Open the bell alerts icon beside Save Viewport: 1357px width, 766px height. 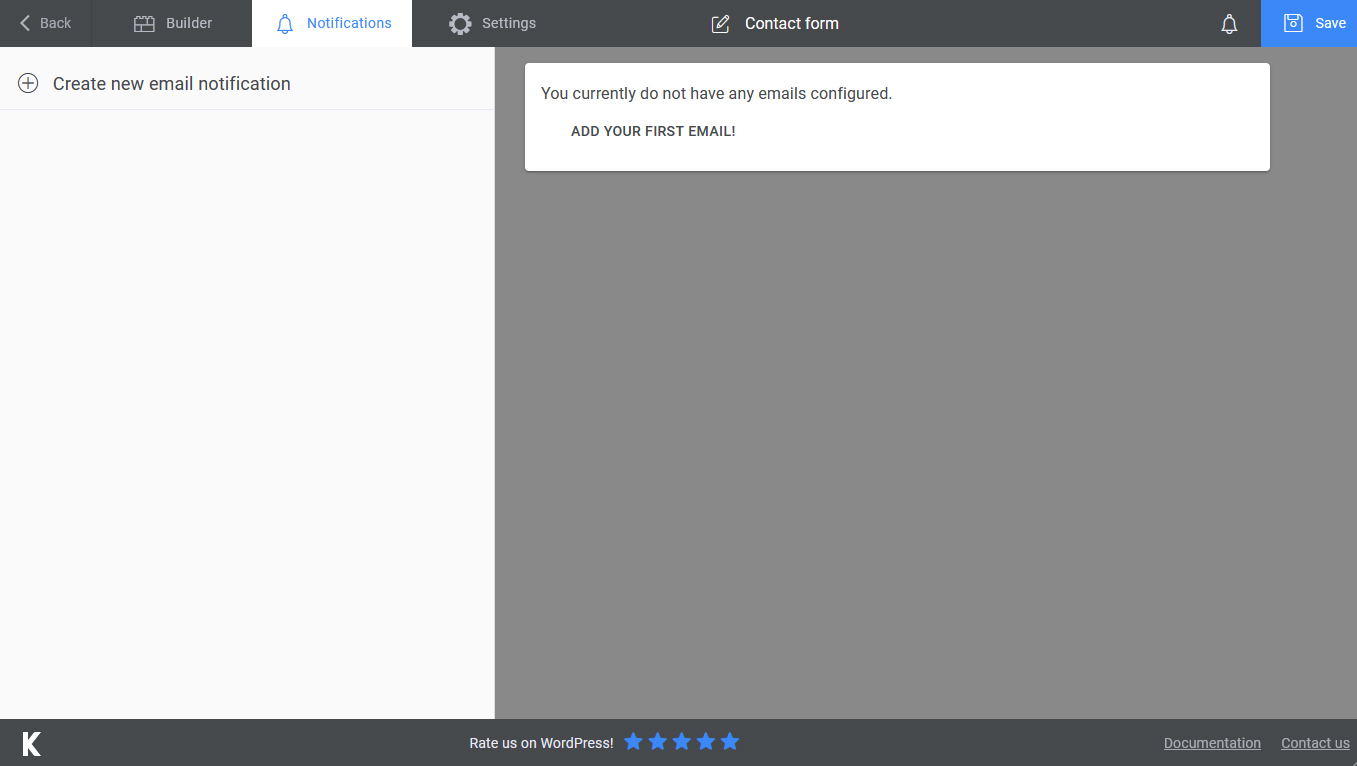point(1230,24)
